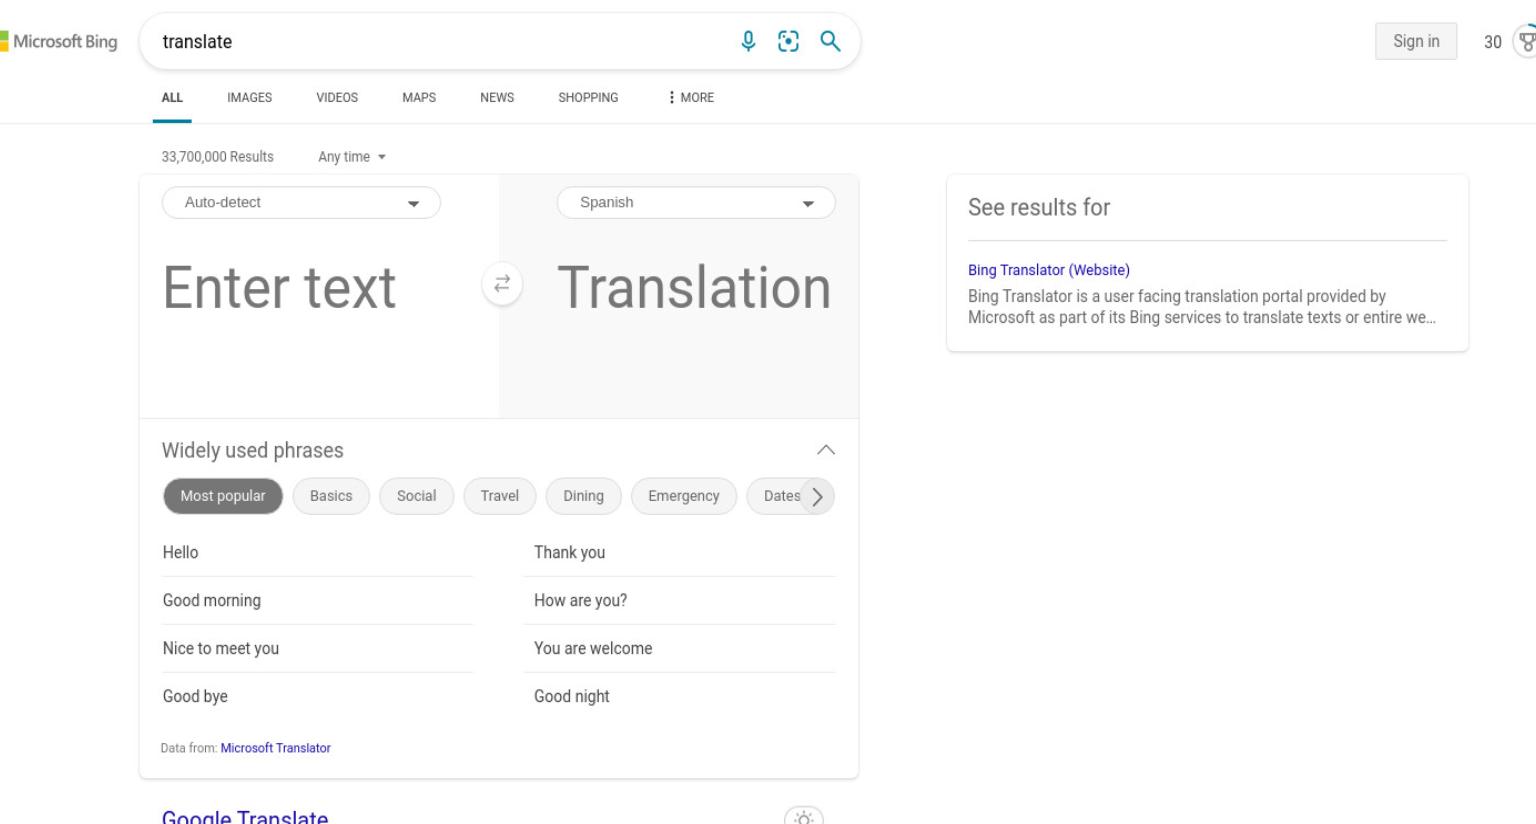Open the rewards trophy icon
This screenshot has width=1536, height=824.
point(1524,42)
